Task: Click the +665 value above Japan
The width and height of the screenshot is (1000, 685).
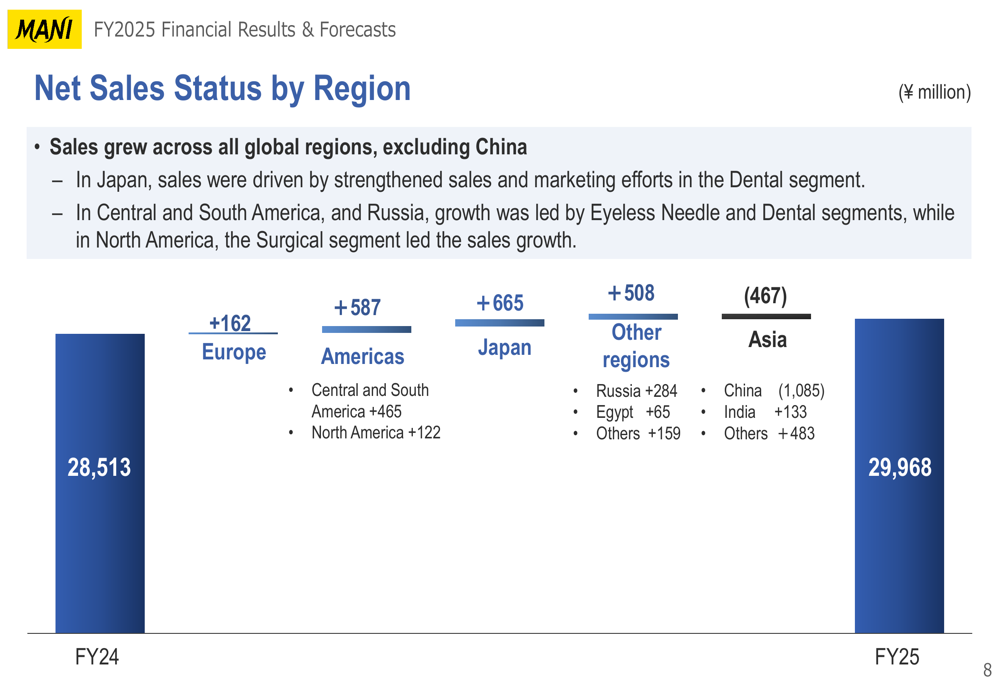Action: click(x=500, y=303)
